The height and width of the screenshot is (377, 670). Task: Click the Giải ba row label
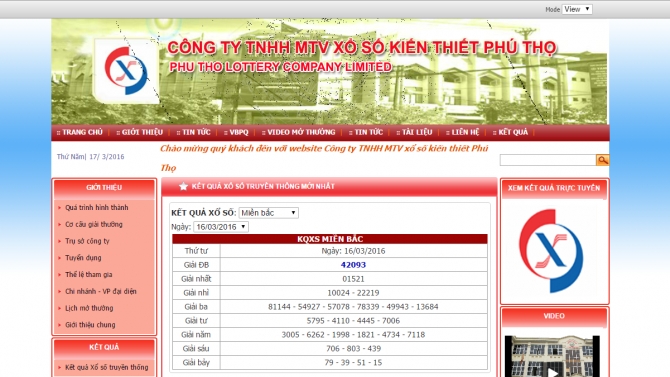tap(196, 307)
